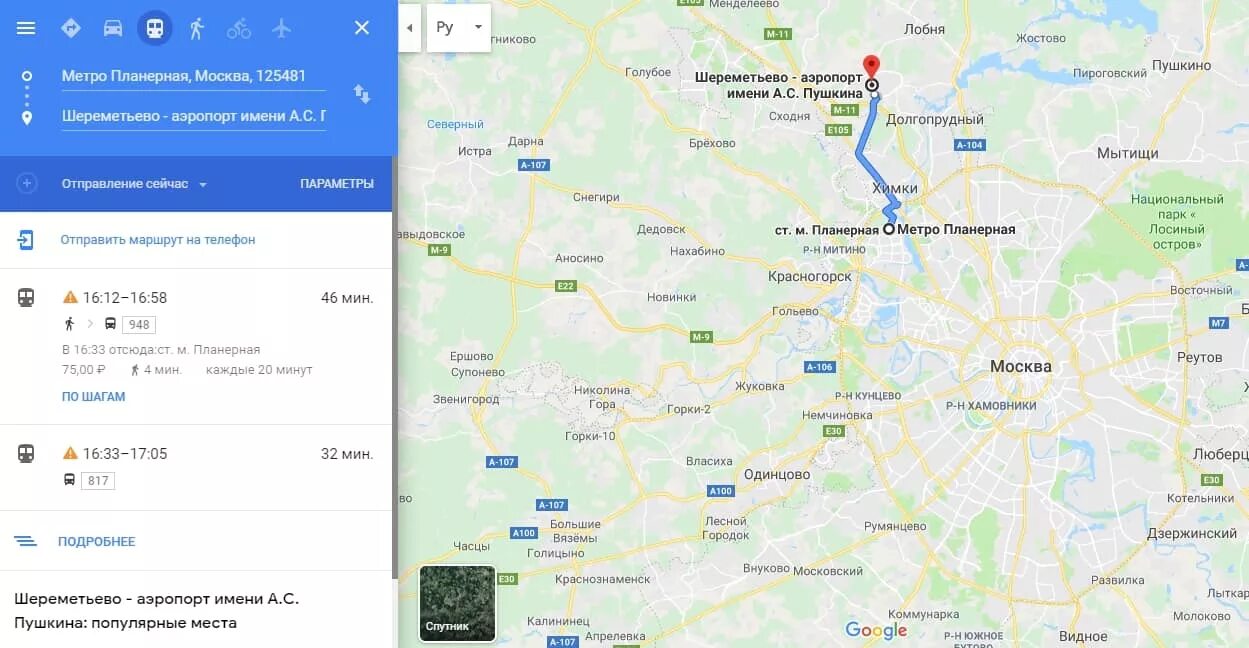Screen dimensions: 1249x648
Task: Swap origin and destination points
Action: coord(362,94)
